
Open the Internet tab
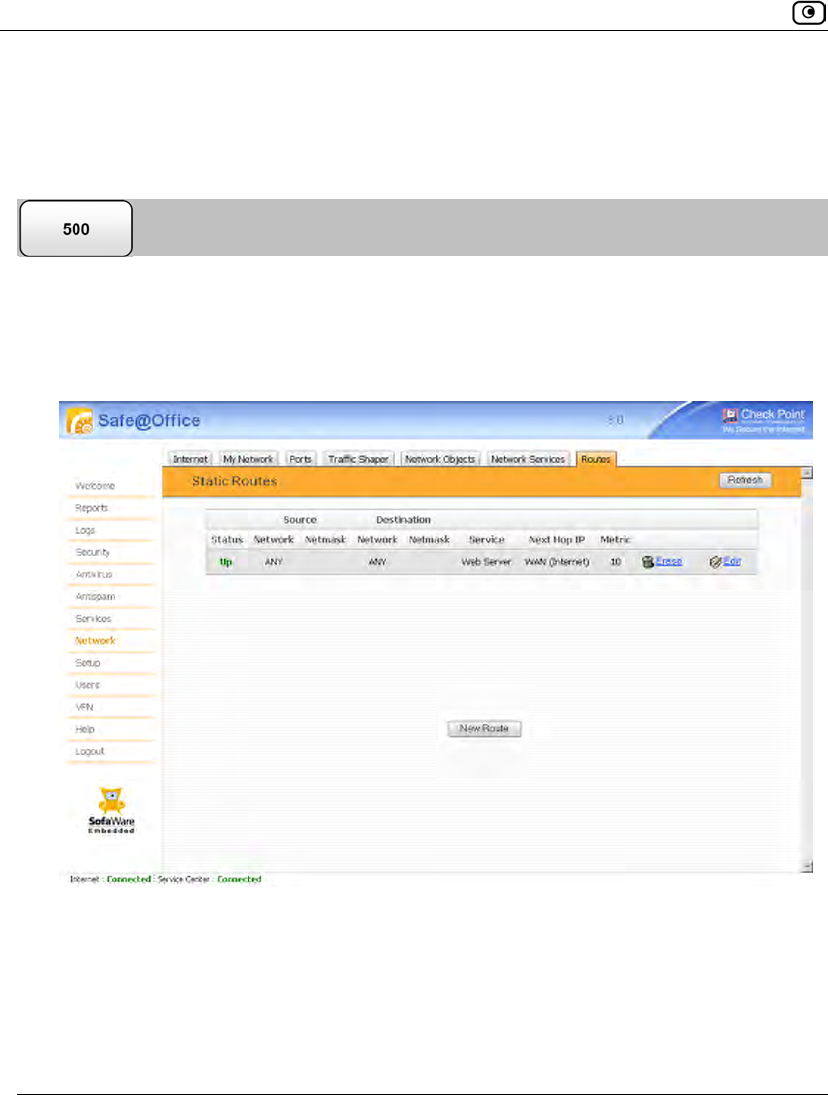tap(190, 459)
